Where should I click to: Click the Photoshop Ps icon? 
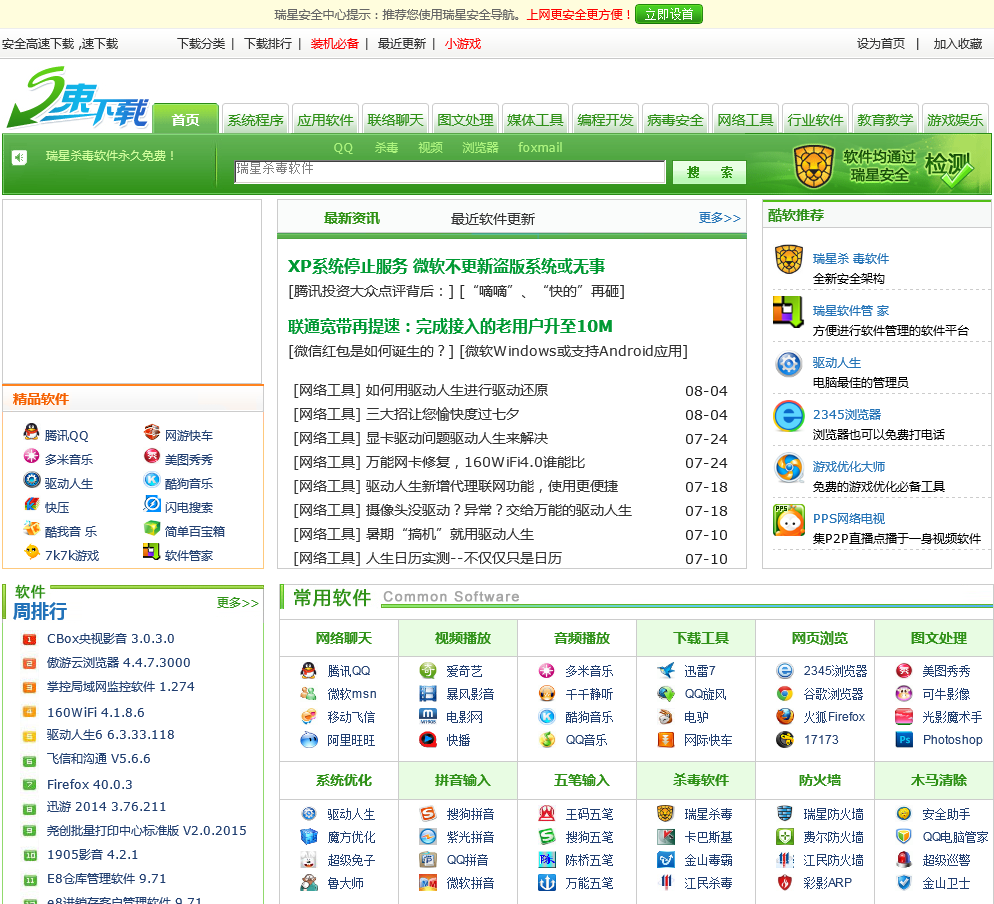(904, 739)
